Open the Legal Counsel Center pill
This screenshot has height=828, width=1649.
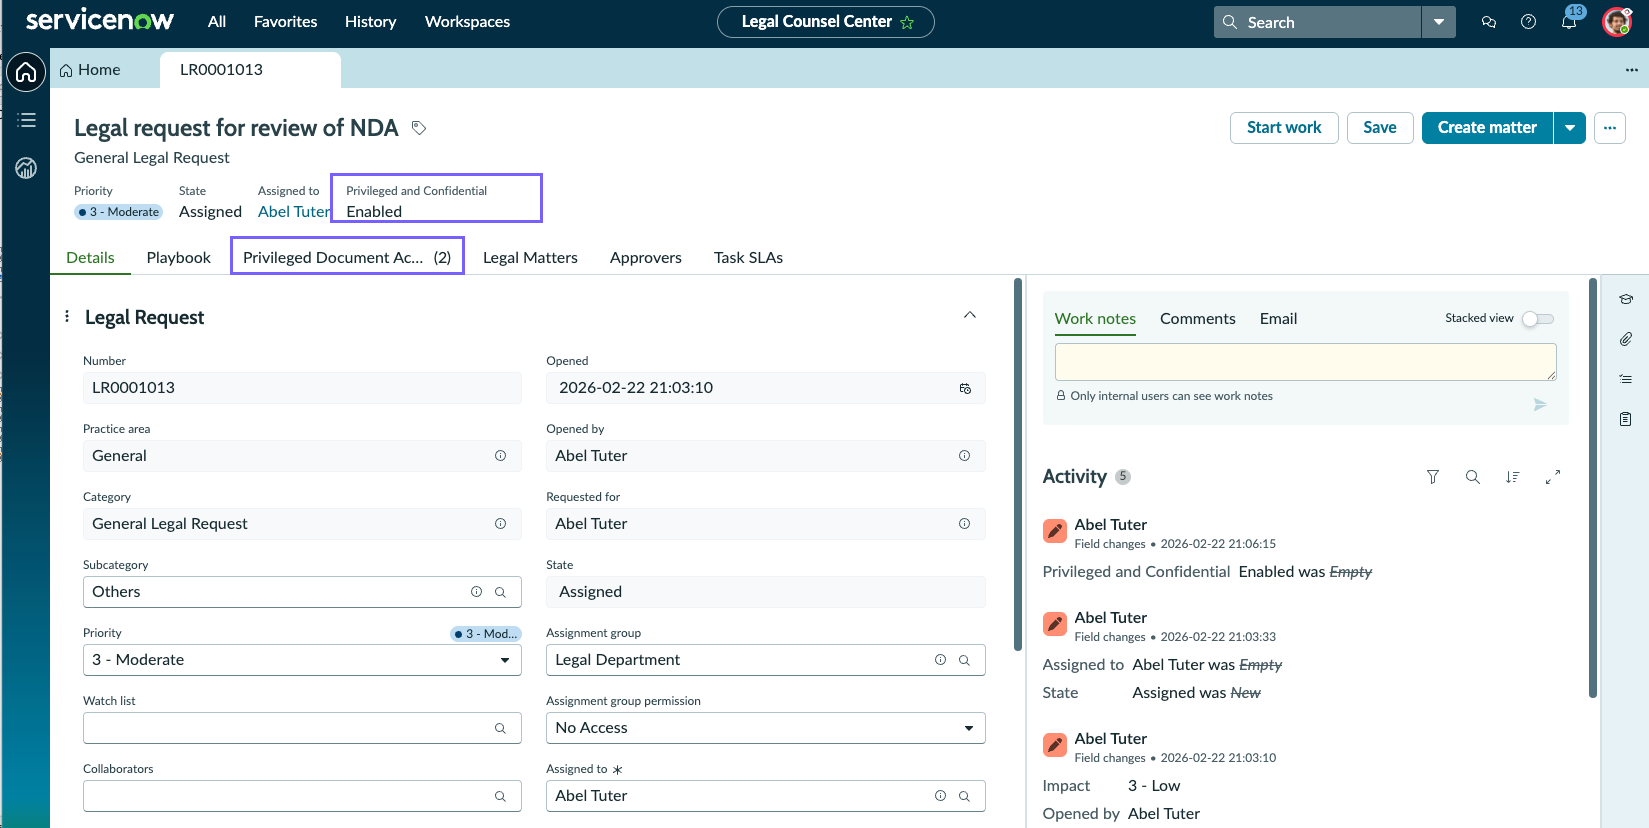click(x=826, y=22)
